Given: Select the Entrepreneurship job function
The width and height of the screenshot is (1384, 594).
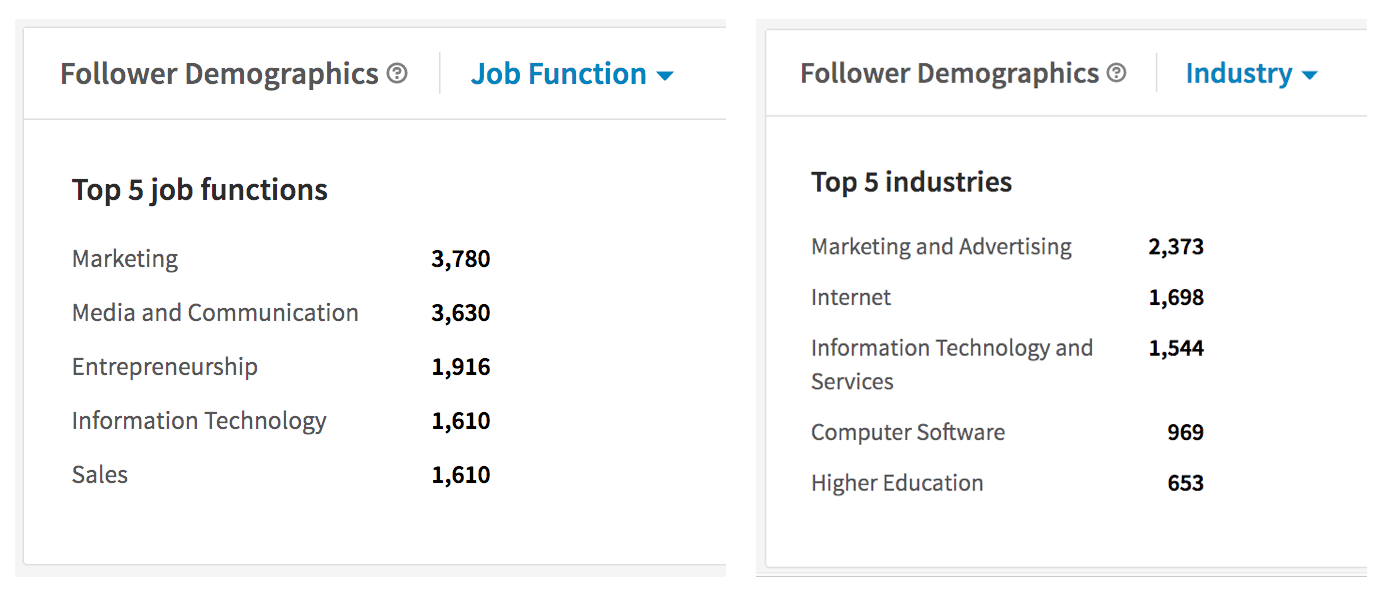Looking at the screenshot, I should coord(164,367).
